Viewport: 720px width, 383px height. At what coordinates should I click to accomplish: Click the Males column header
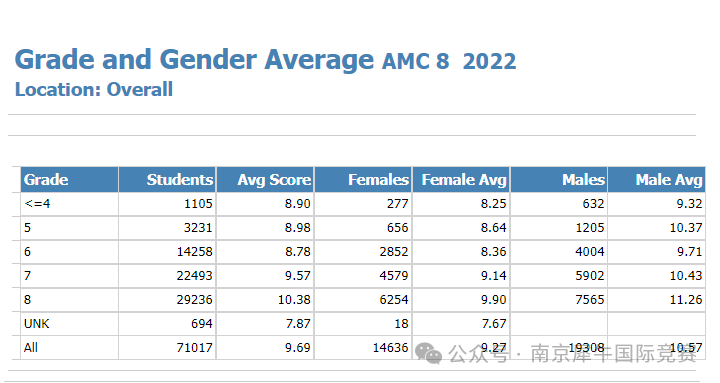[559, 180]
